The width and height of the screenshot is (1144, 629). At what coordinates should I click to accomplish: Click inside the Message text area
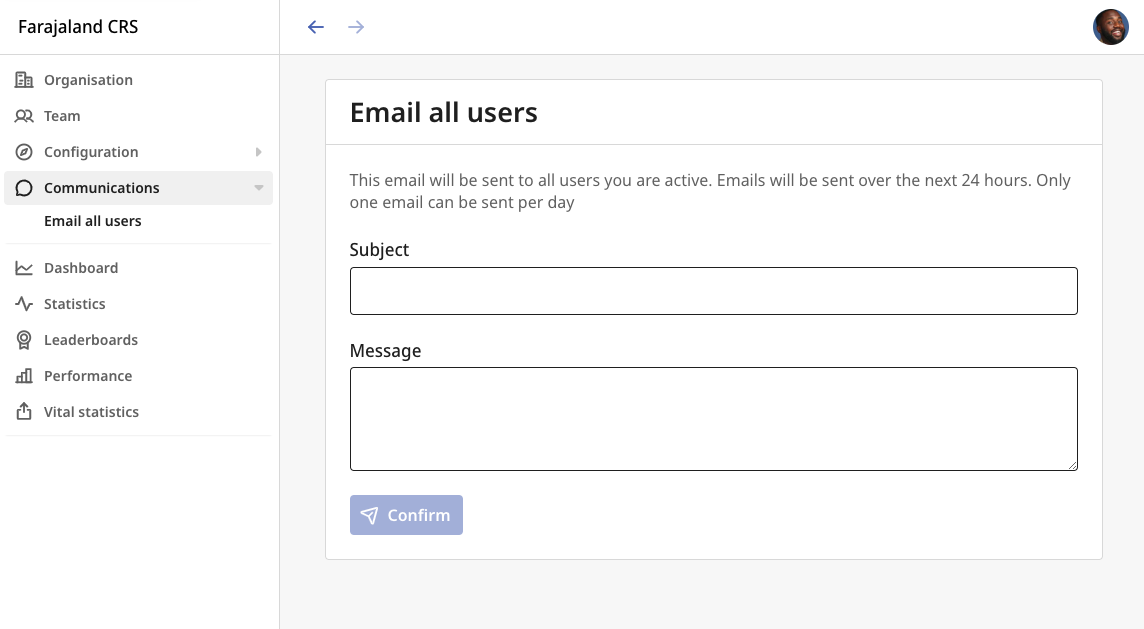pyautogui.click(x=713, y=418)
